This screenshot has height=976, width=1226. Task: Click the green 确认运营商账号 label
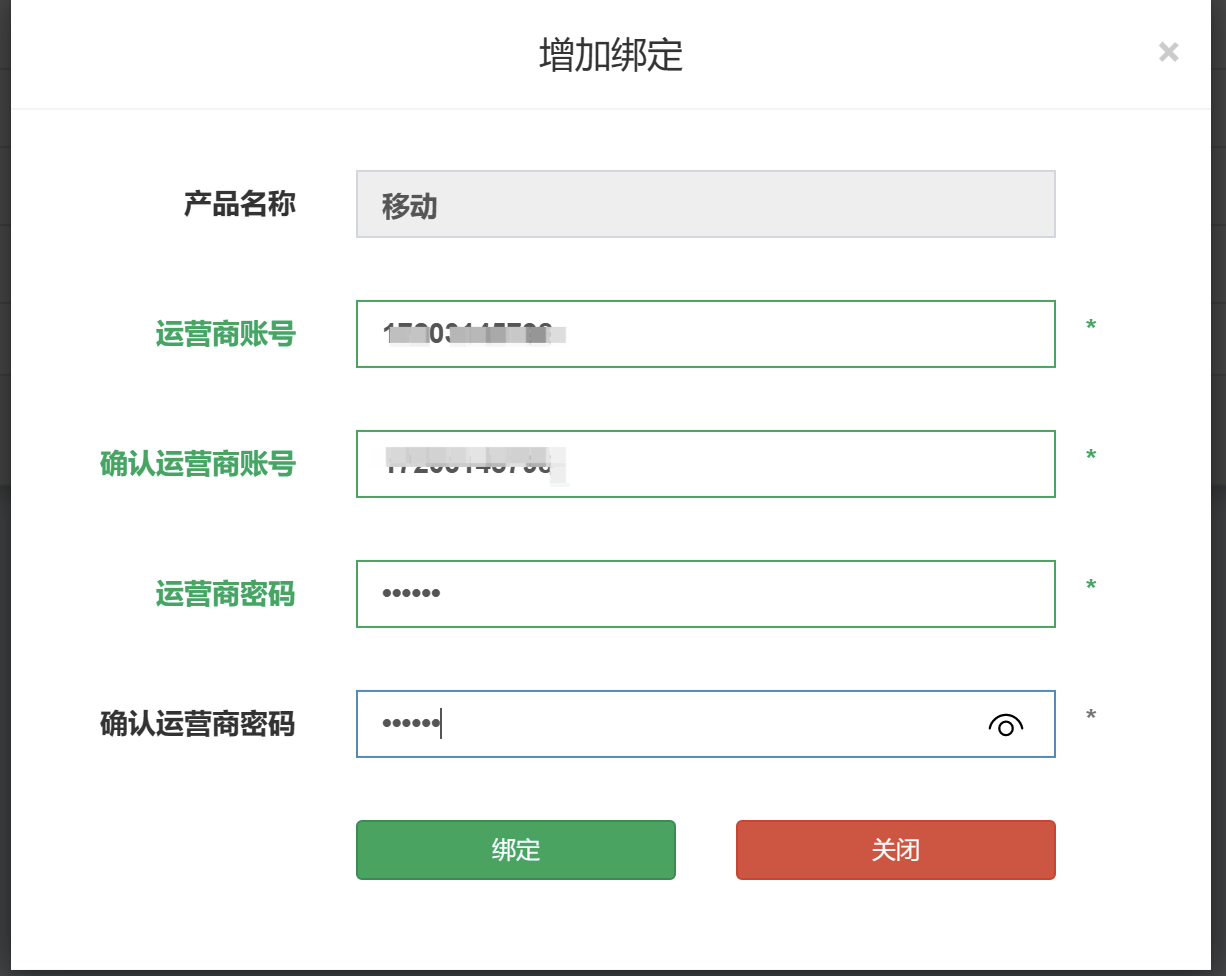(x=197, y=464)
